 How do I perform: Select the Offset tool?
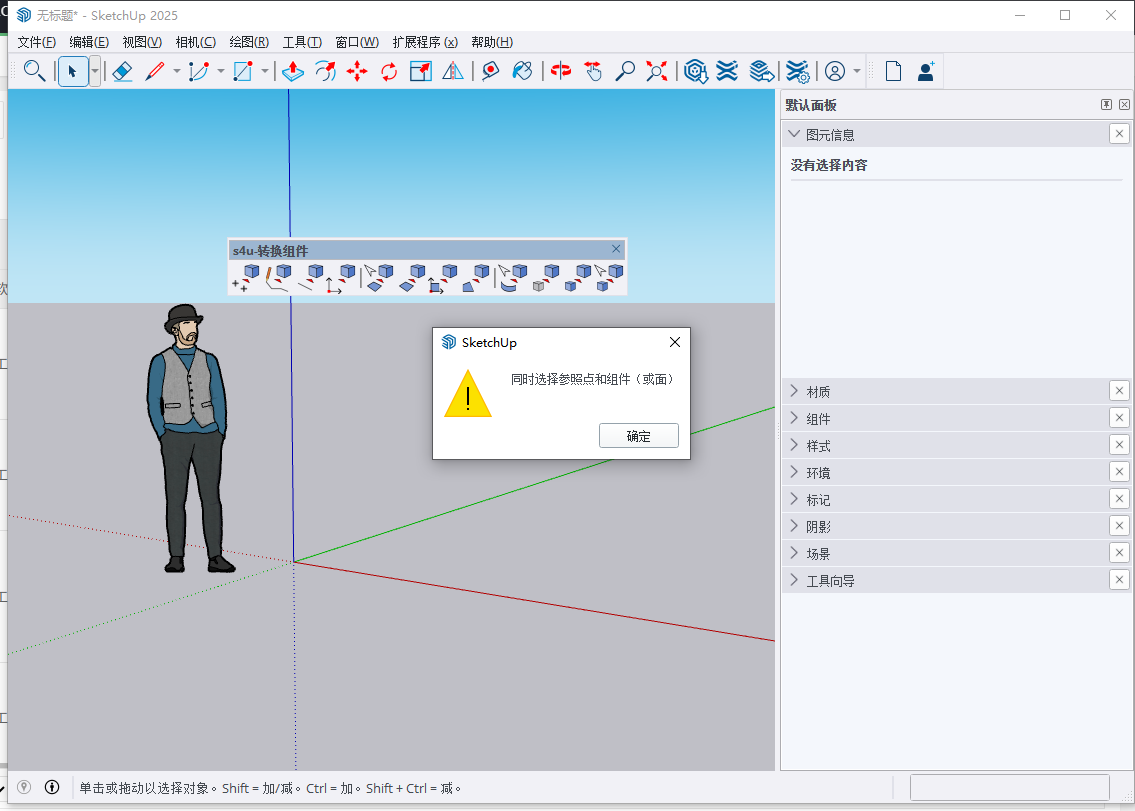click(325, 71)
